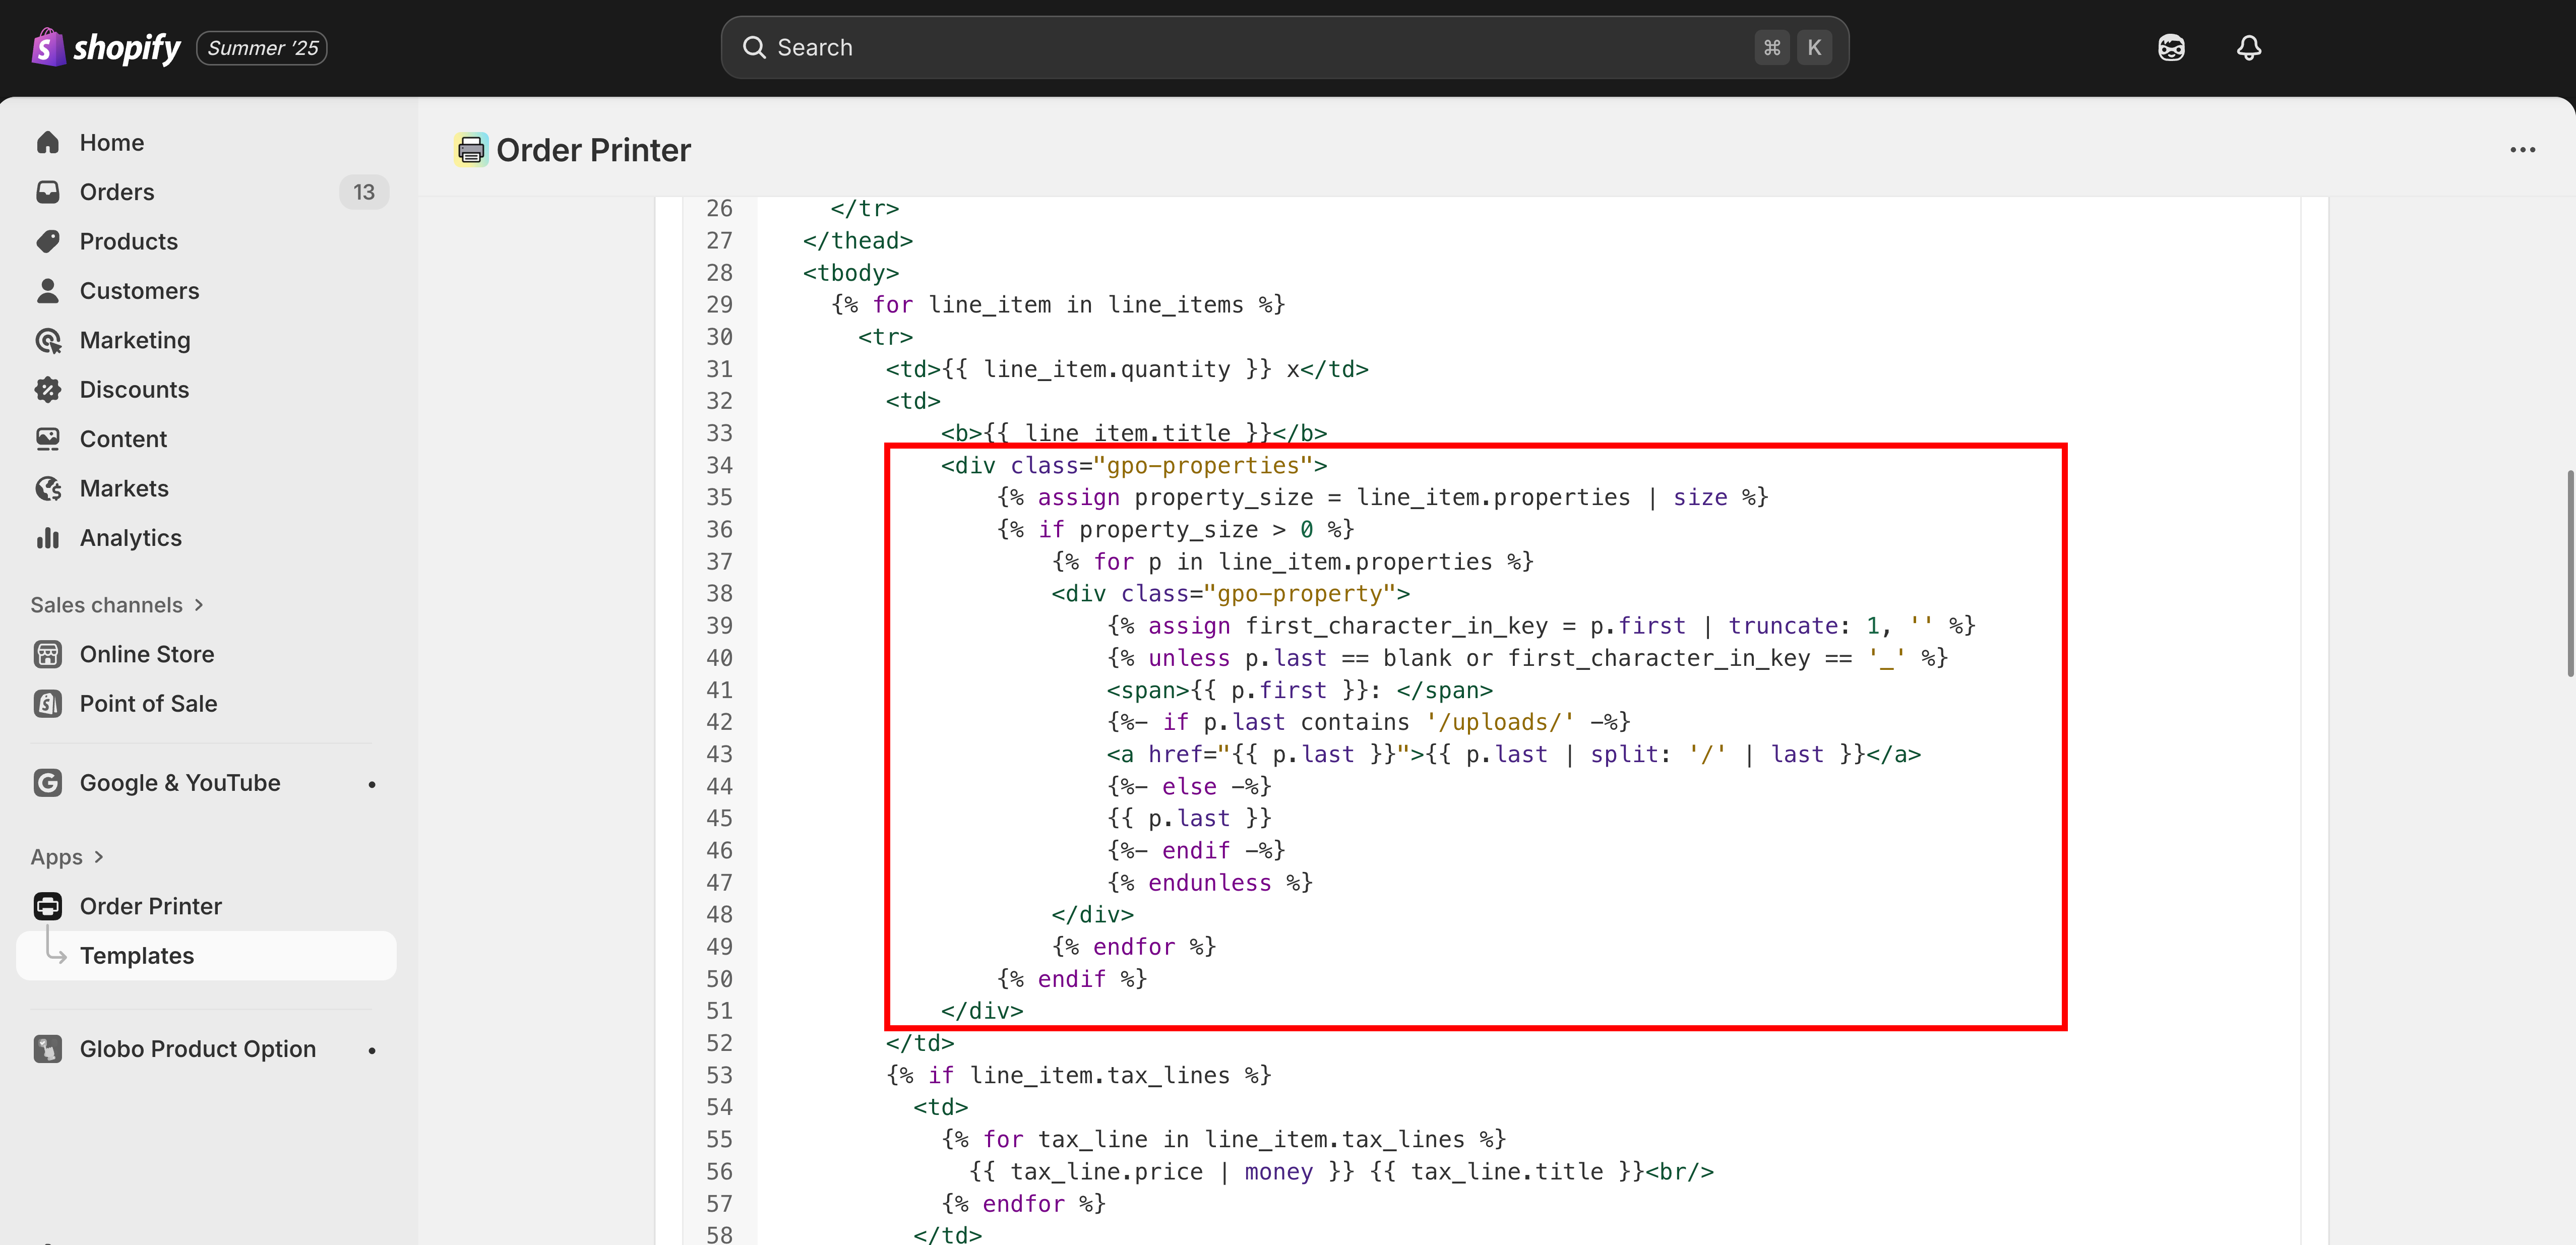Click the 'endunless' keyword on line 47

1209,882
